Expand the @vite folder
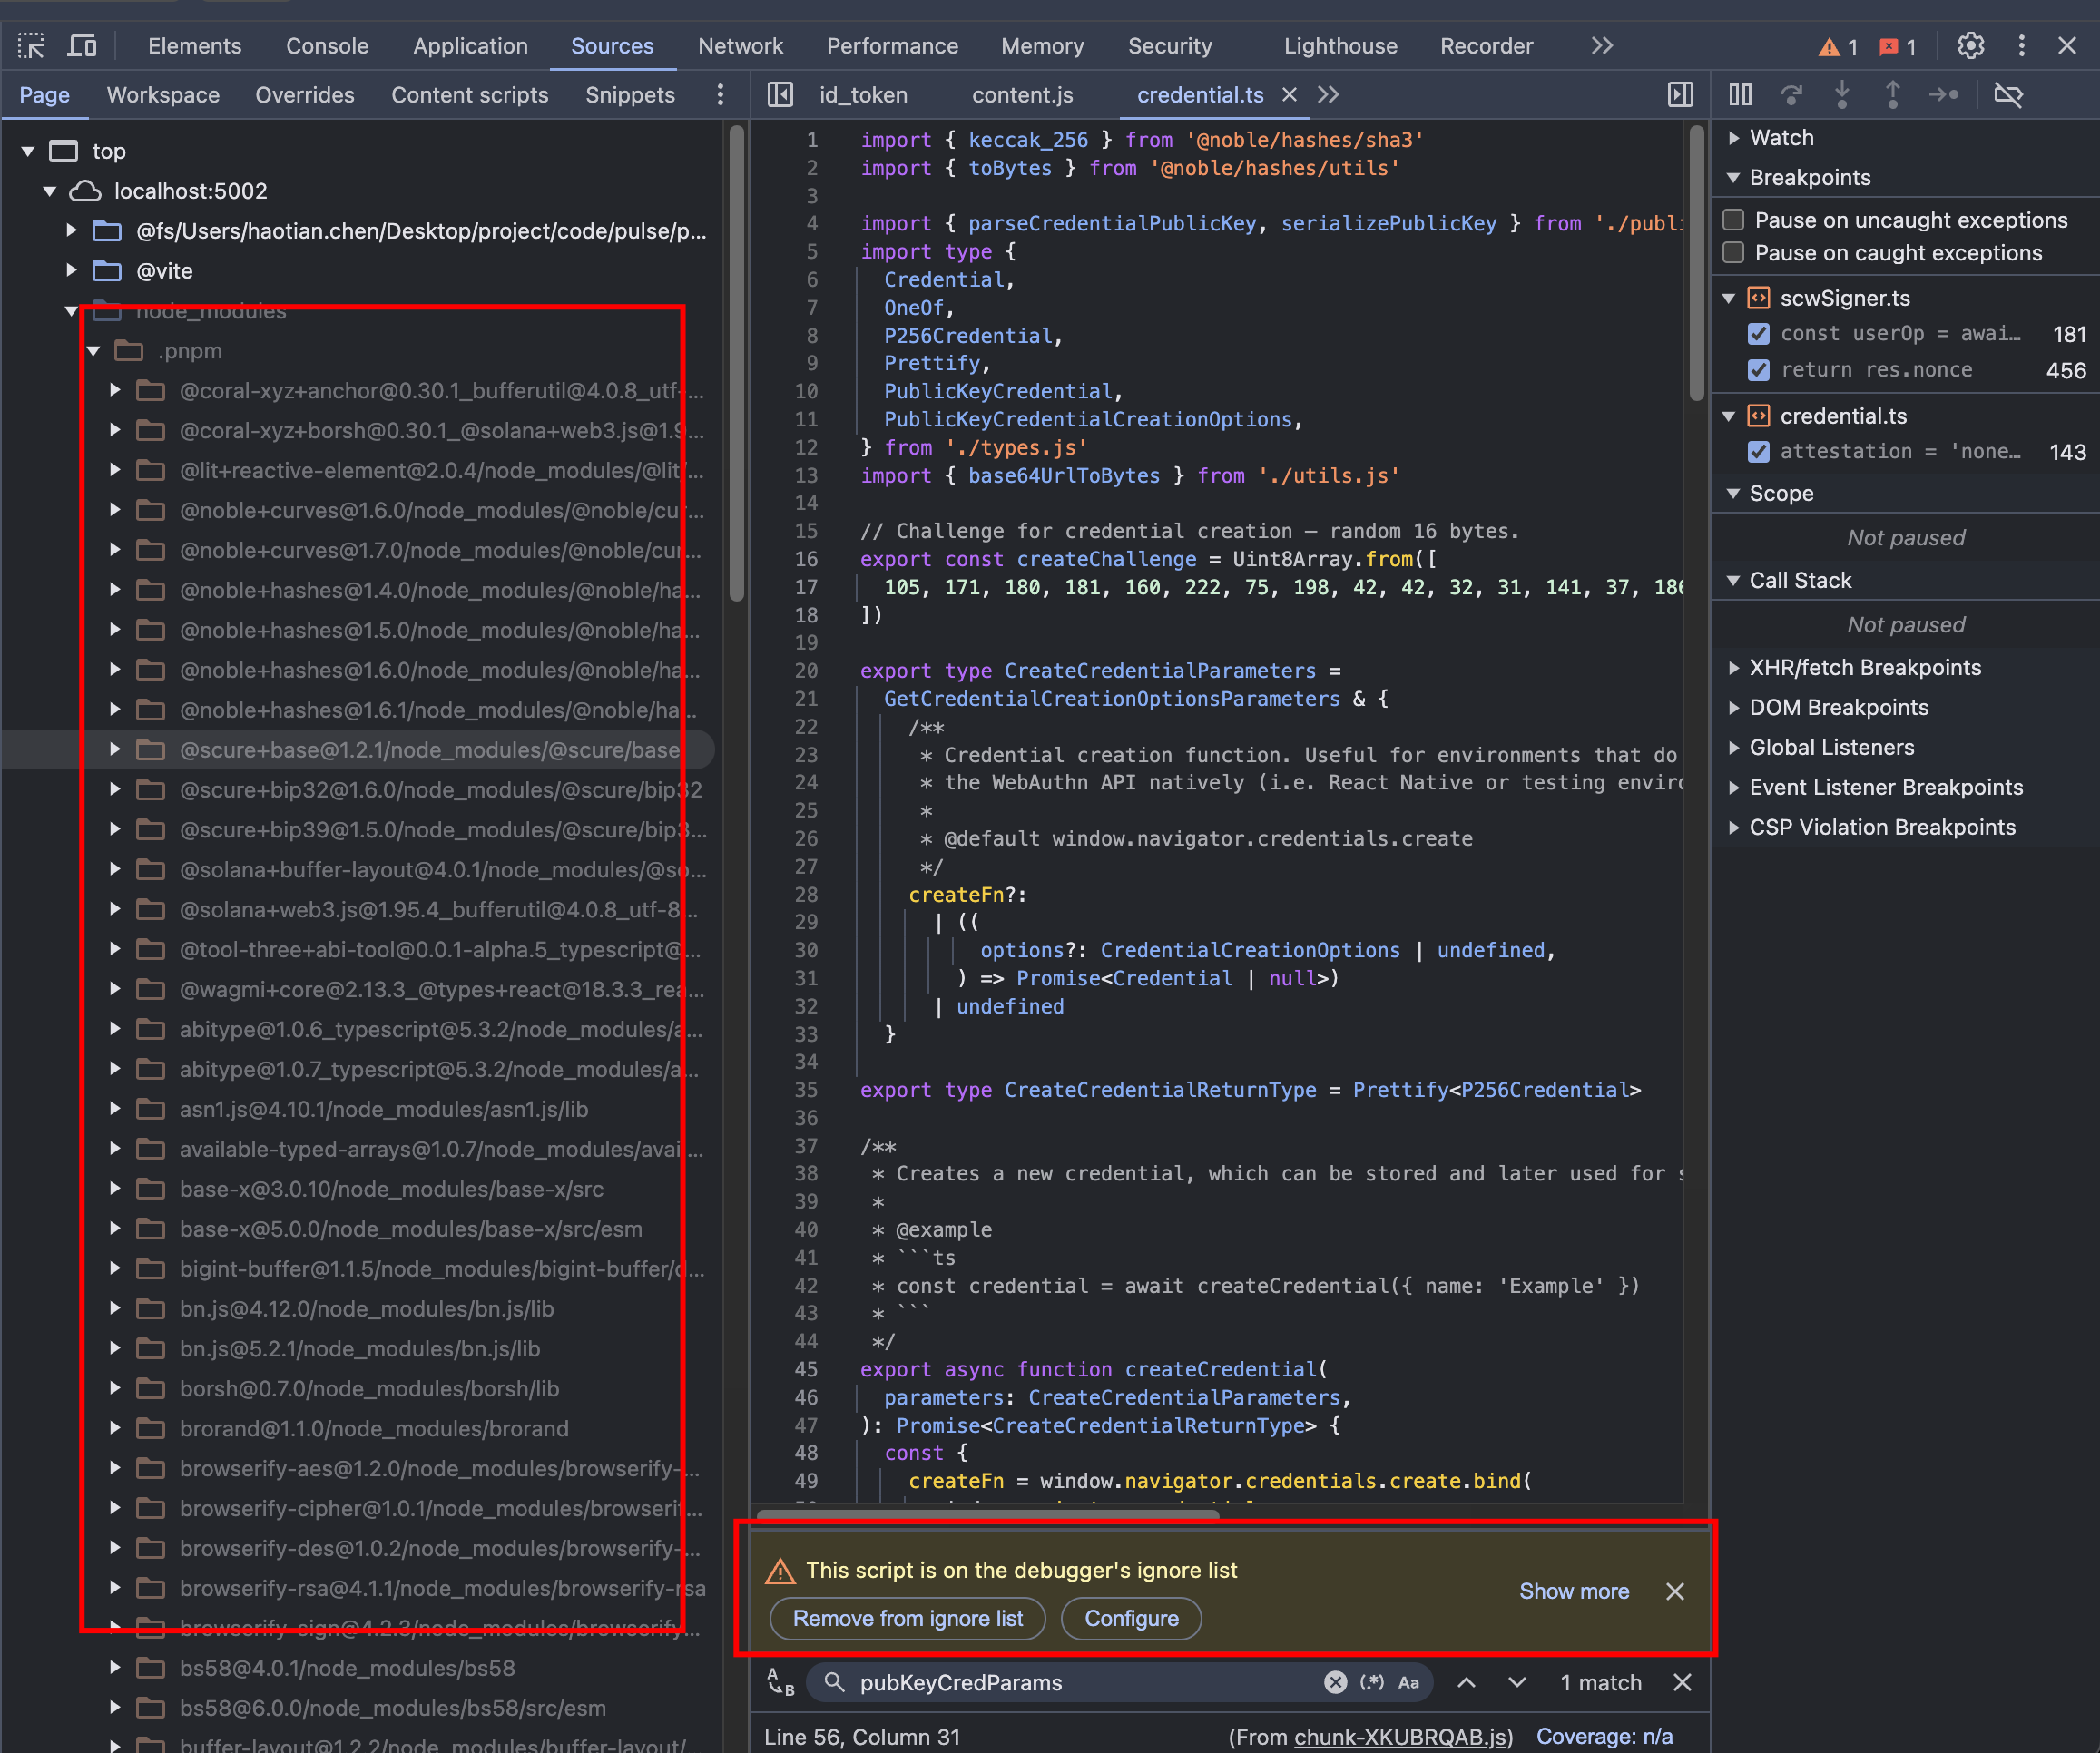 pyautogui.click(x=71, y=271)
